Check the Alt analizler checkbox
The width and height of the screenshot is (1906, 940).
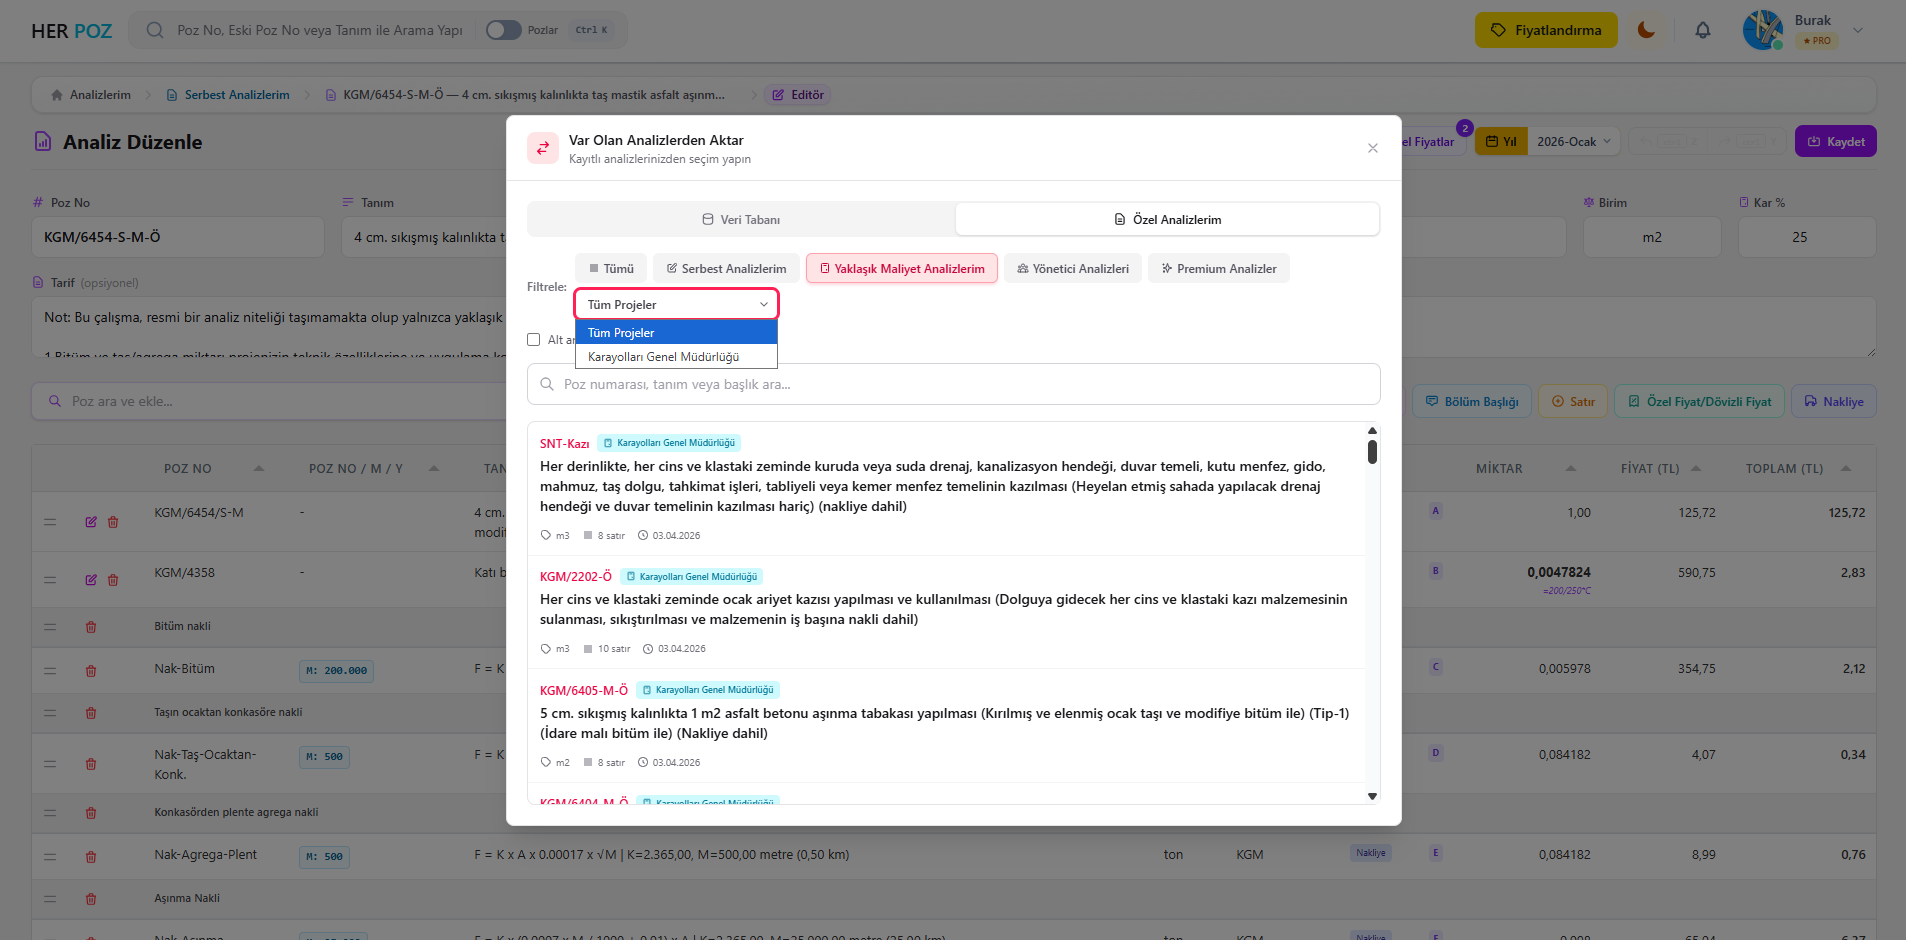coord(534,340)
